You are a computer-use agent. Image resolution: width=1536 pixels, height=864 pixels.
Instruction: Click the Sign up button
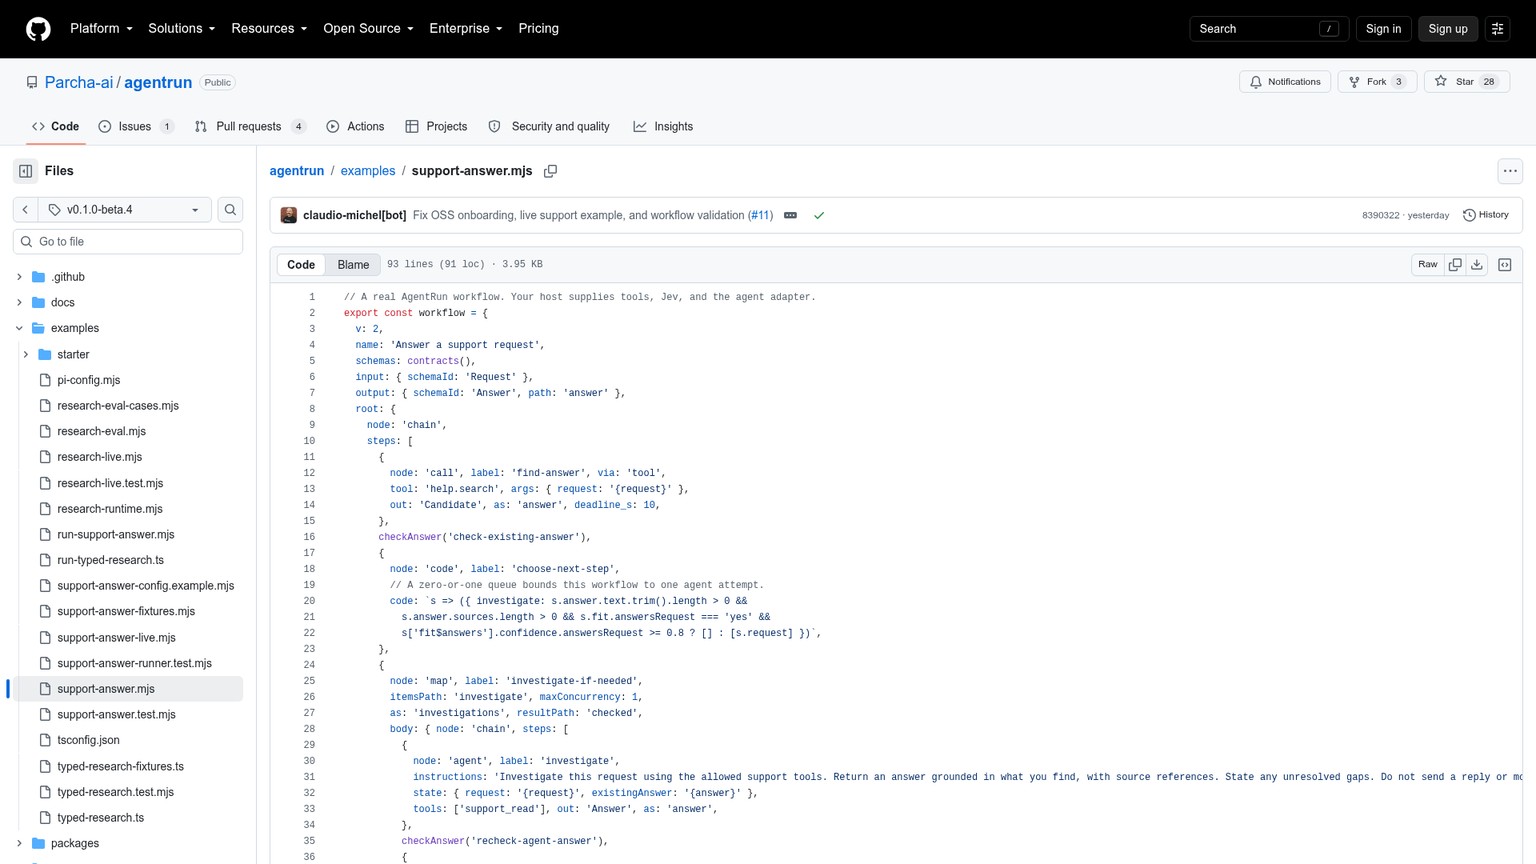point(1447,29)
